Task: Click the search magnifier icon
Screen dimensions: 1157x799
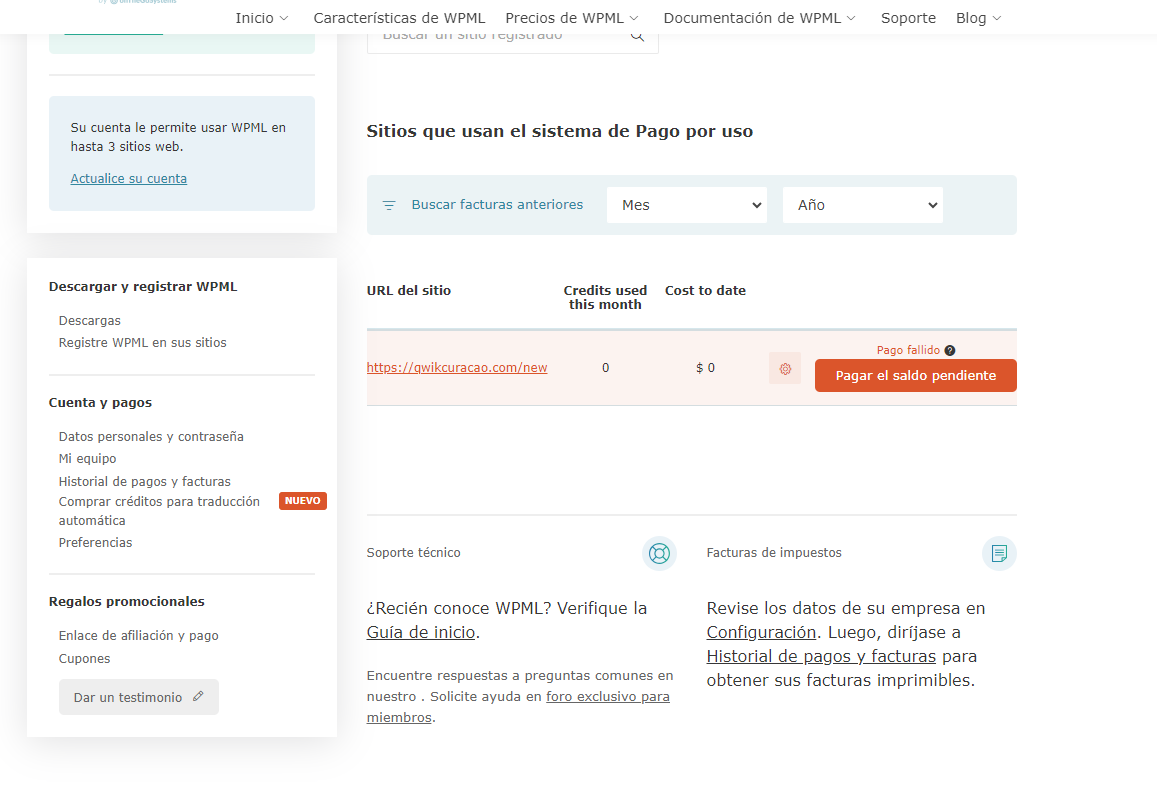Action: 638,36
